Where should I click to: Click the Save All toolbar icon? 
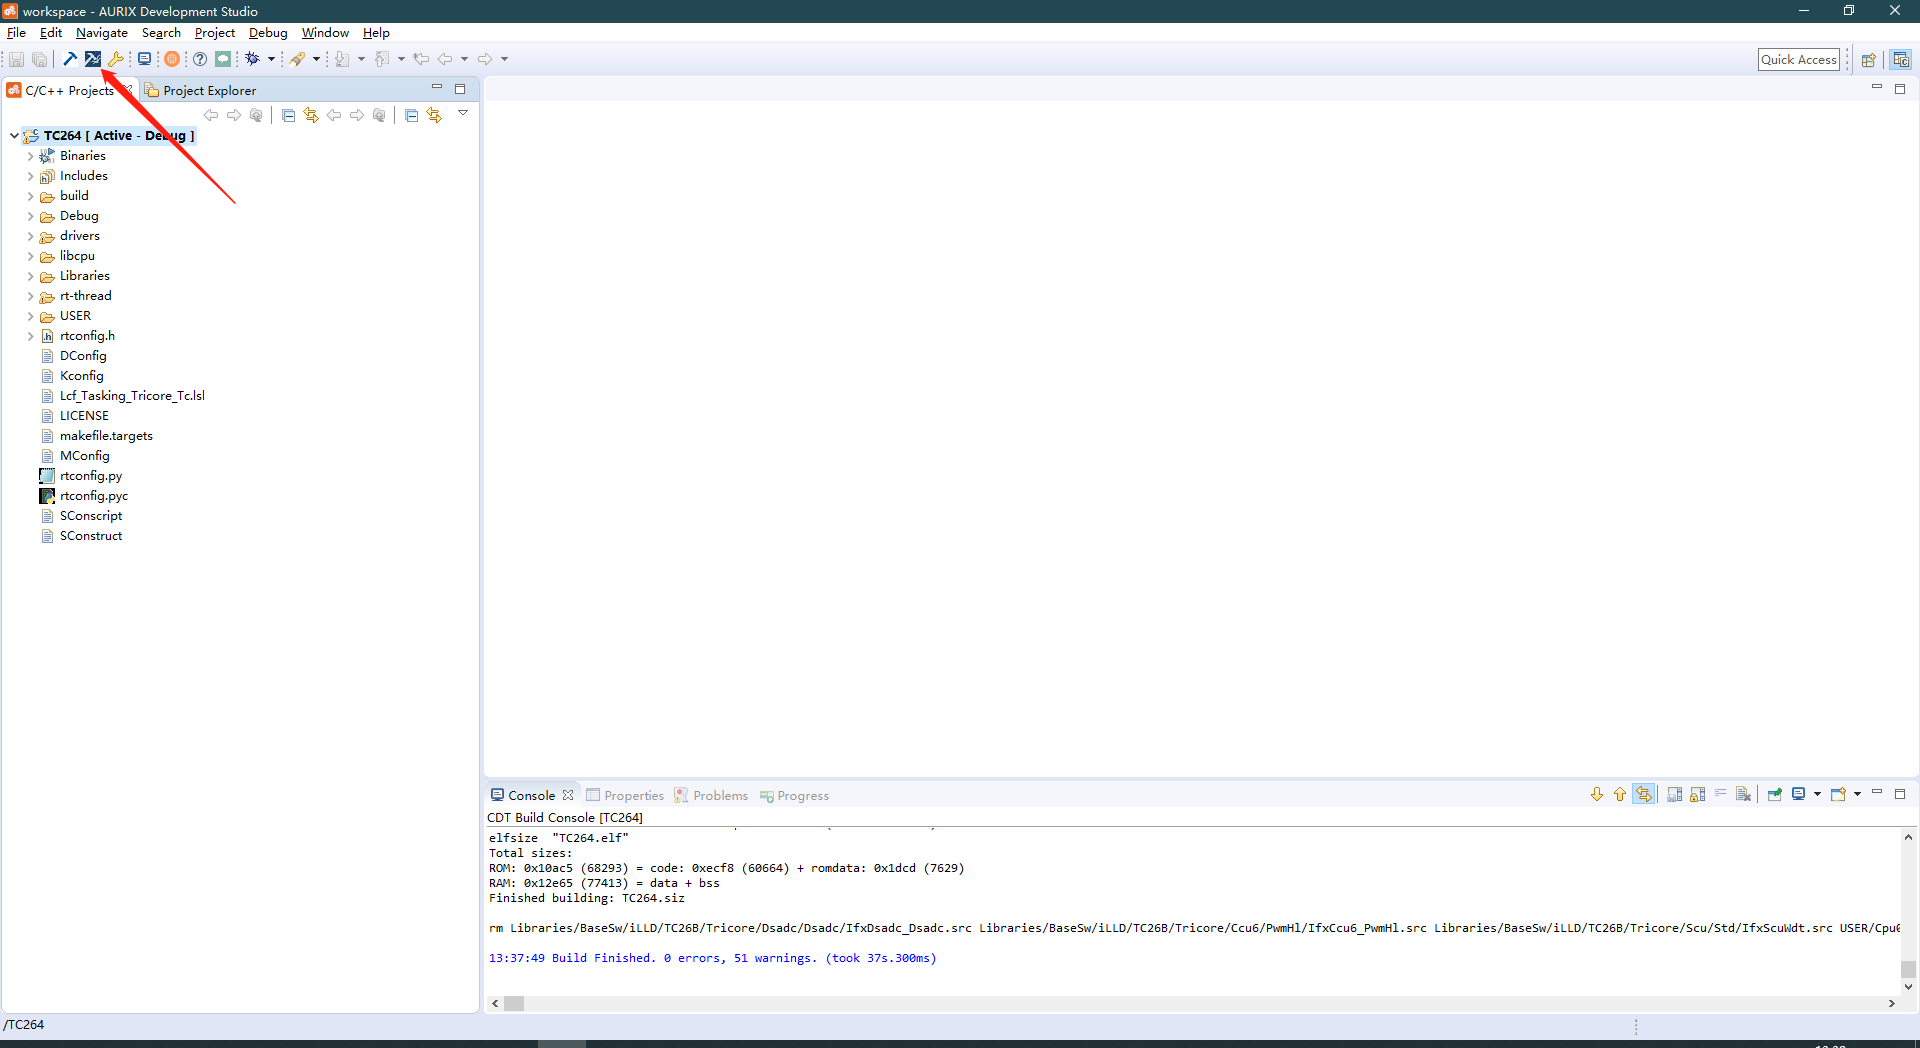coord(39,59)
